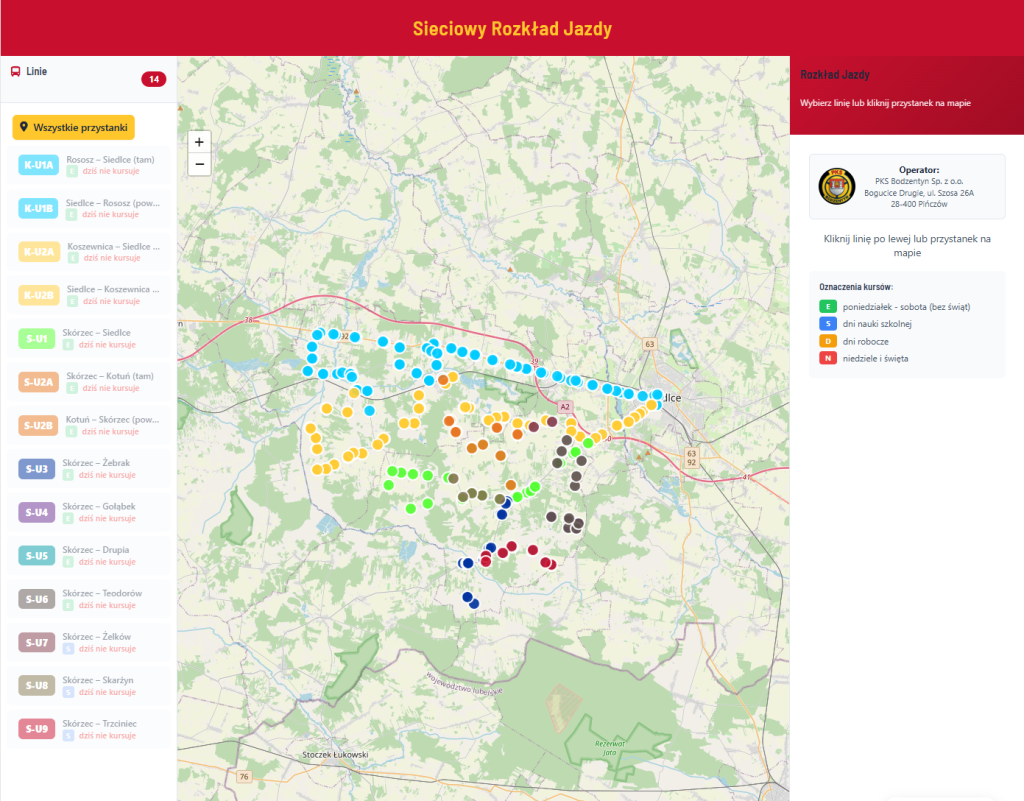Click the blue S legend badge
This screenshot has height=801, width=1024.
827,324
